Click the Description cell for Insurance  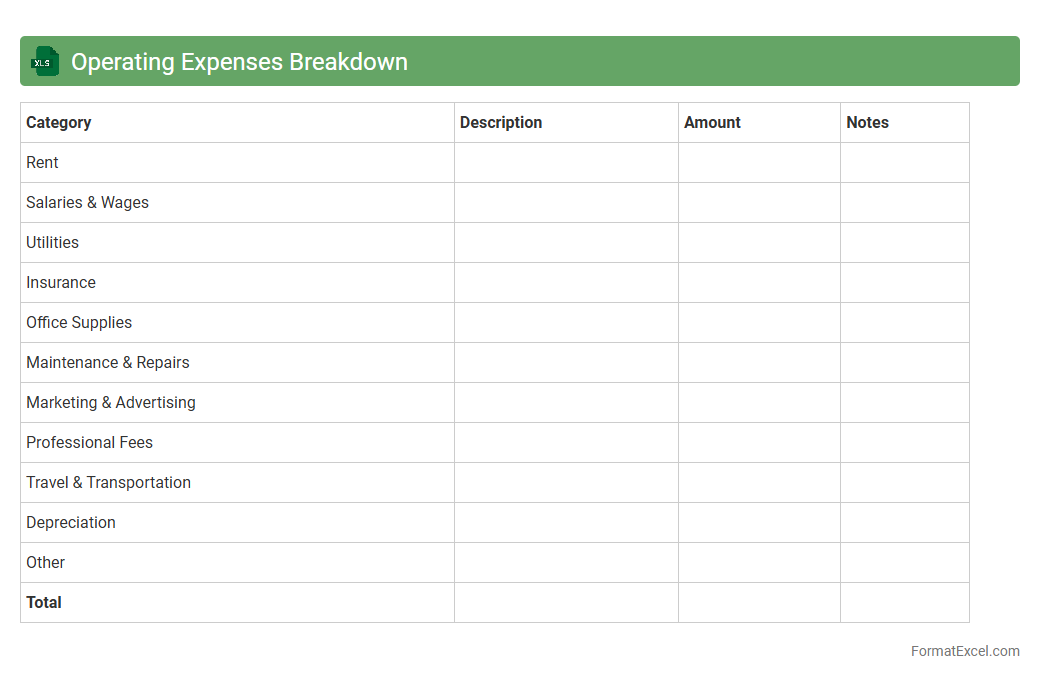pos(566,283)
